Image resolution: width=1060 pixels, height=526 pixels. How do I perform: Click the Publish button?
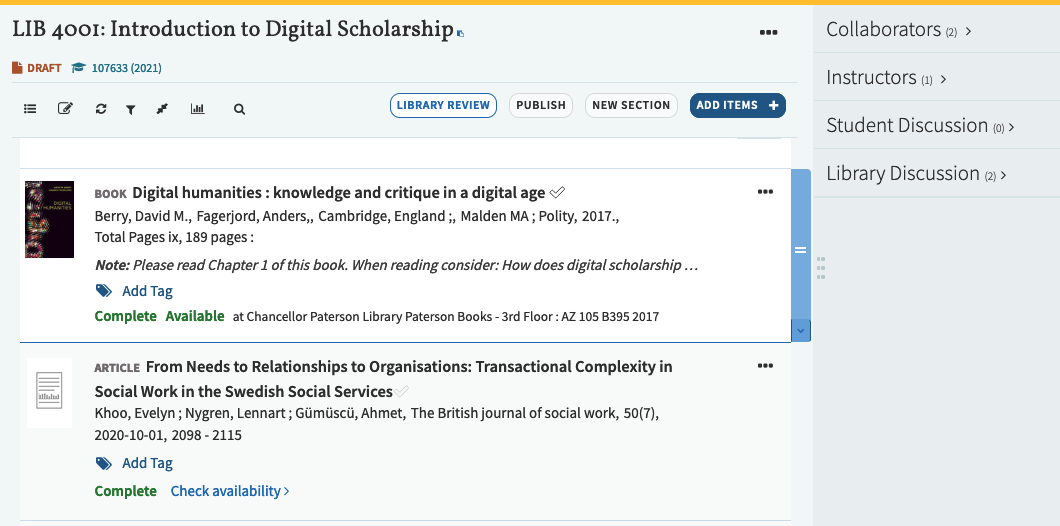tap(541, 105)
